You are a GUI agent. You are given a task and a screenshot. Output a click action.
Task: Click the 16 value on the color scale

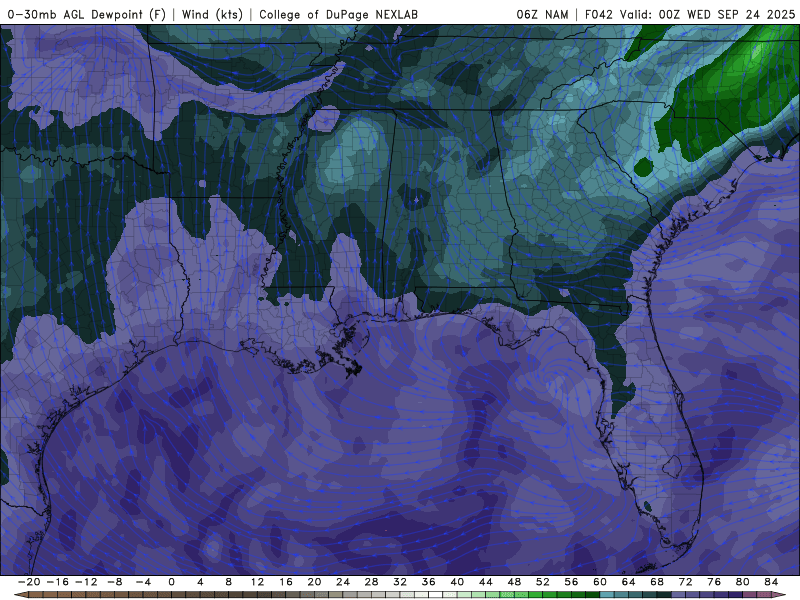point(286,582)
